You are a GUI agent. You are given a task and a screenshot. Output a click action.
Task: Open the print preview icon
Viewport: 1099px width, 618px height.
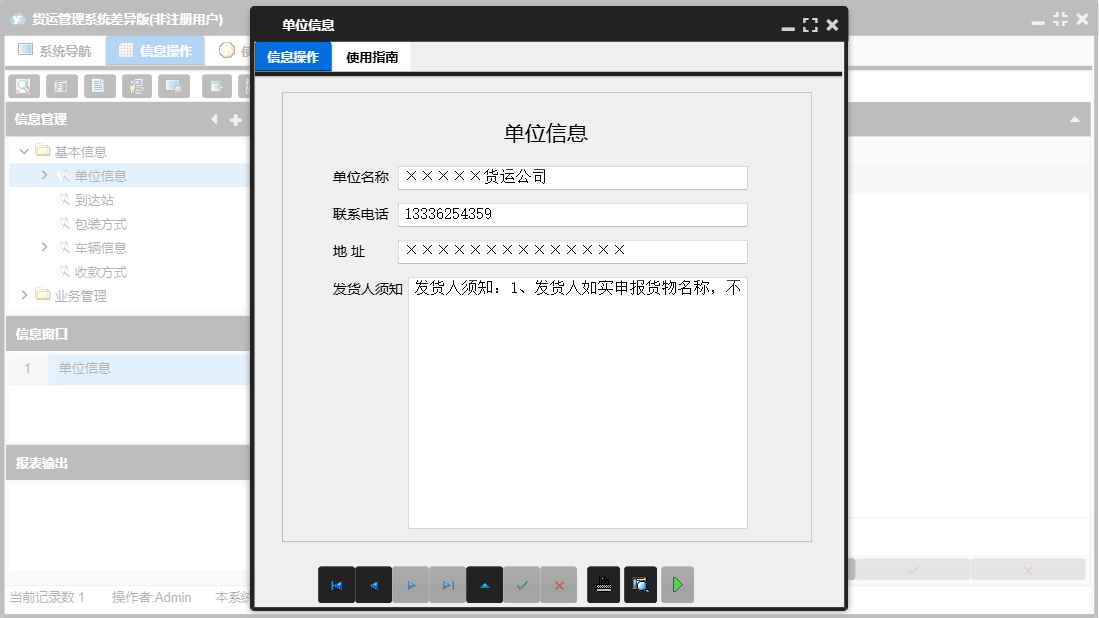[x=641, y=584]
